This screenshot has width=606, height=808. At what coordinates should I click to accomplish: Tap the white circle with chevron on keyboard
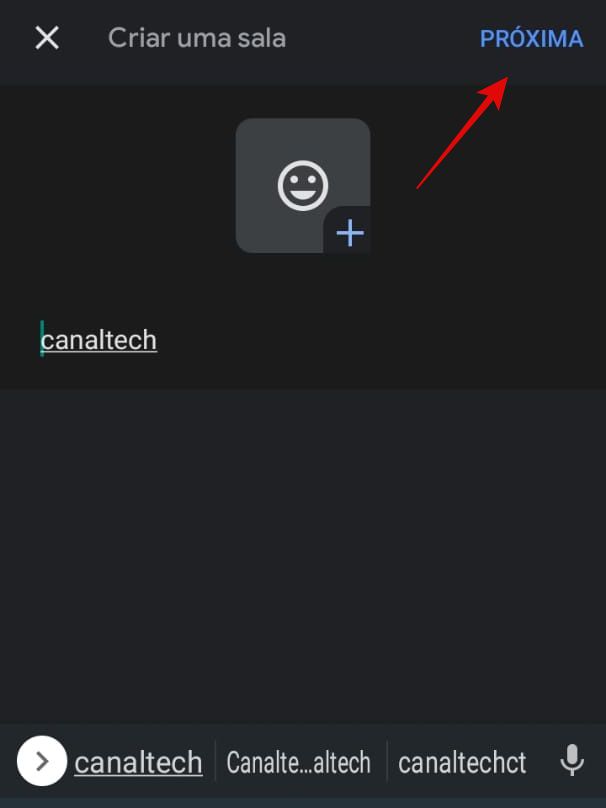[x=42, y=761]
